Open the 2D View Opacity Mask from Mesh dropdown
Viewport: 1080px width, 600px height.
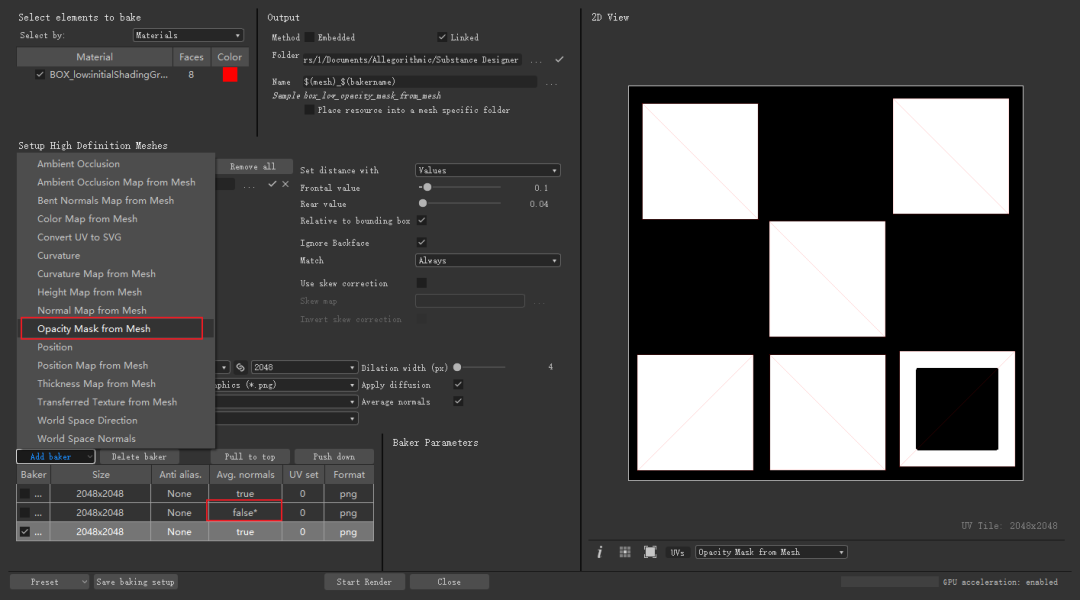[771, 552]
